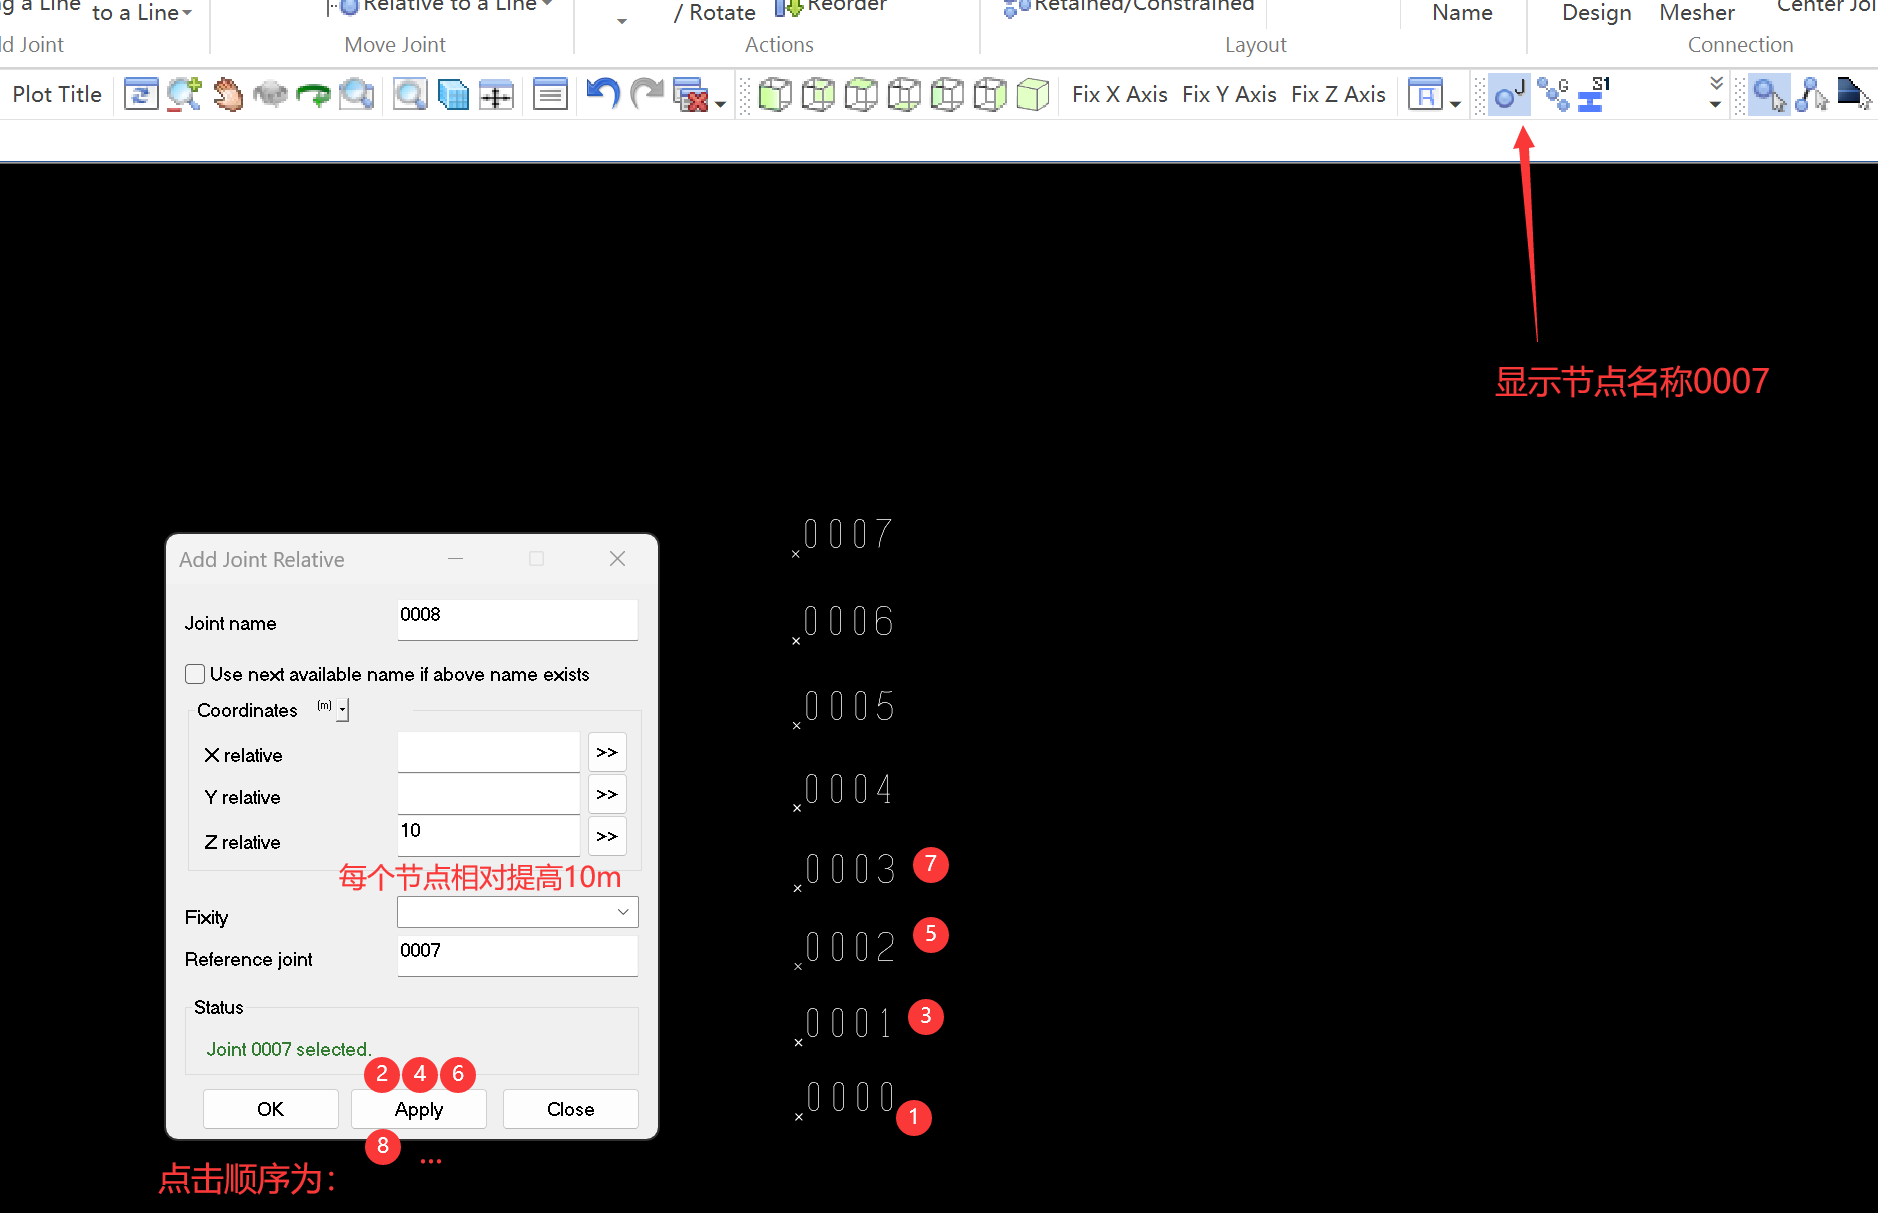
Task: Expand the Coordinates units dropdown
Action: coord(342,710)
